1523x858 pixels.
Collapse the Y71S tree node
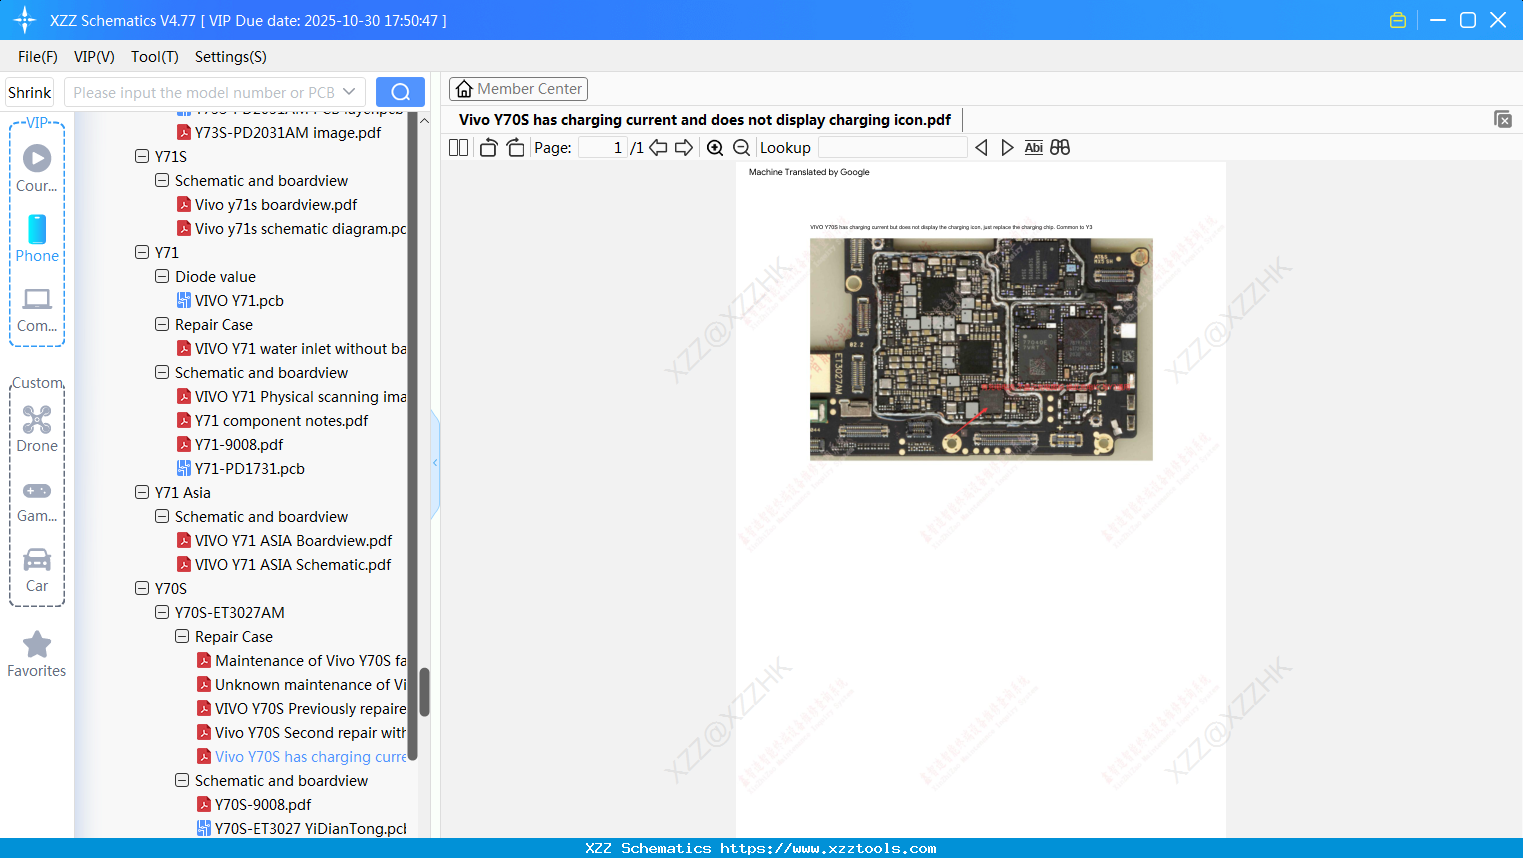pos(142,156)
